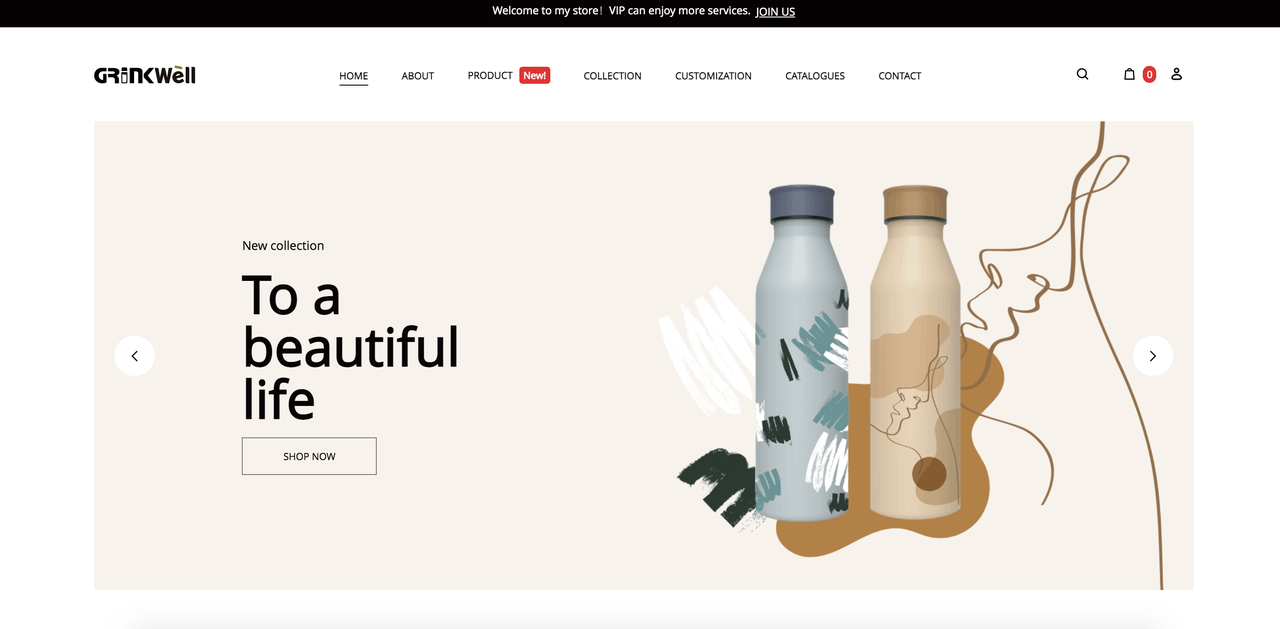
Task: Advance to next slide with right arrow
Action: tap(1152, 356)
